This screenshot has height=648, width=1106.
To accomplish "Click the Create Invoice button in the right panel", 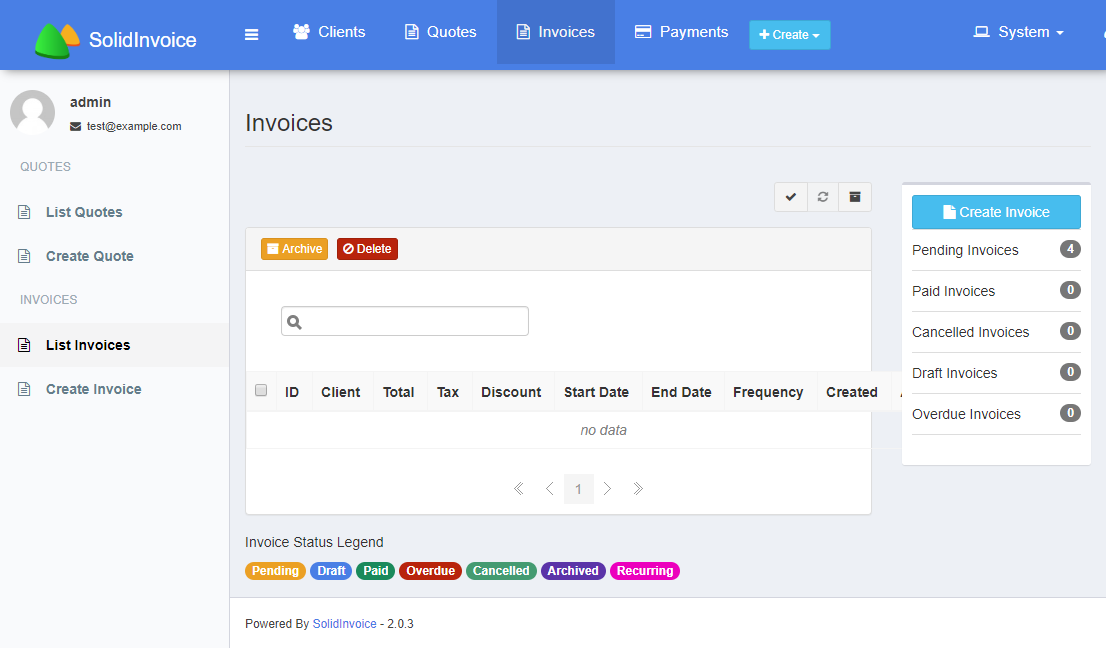I will point(996,212).
